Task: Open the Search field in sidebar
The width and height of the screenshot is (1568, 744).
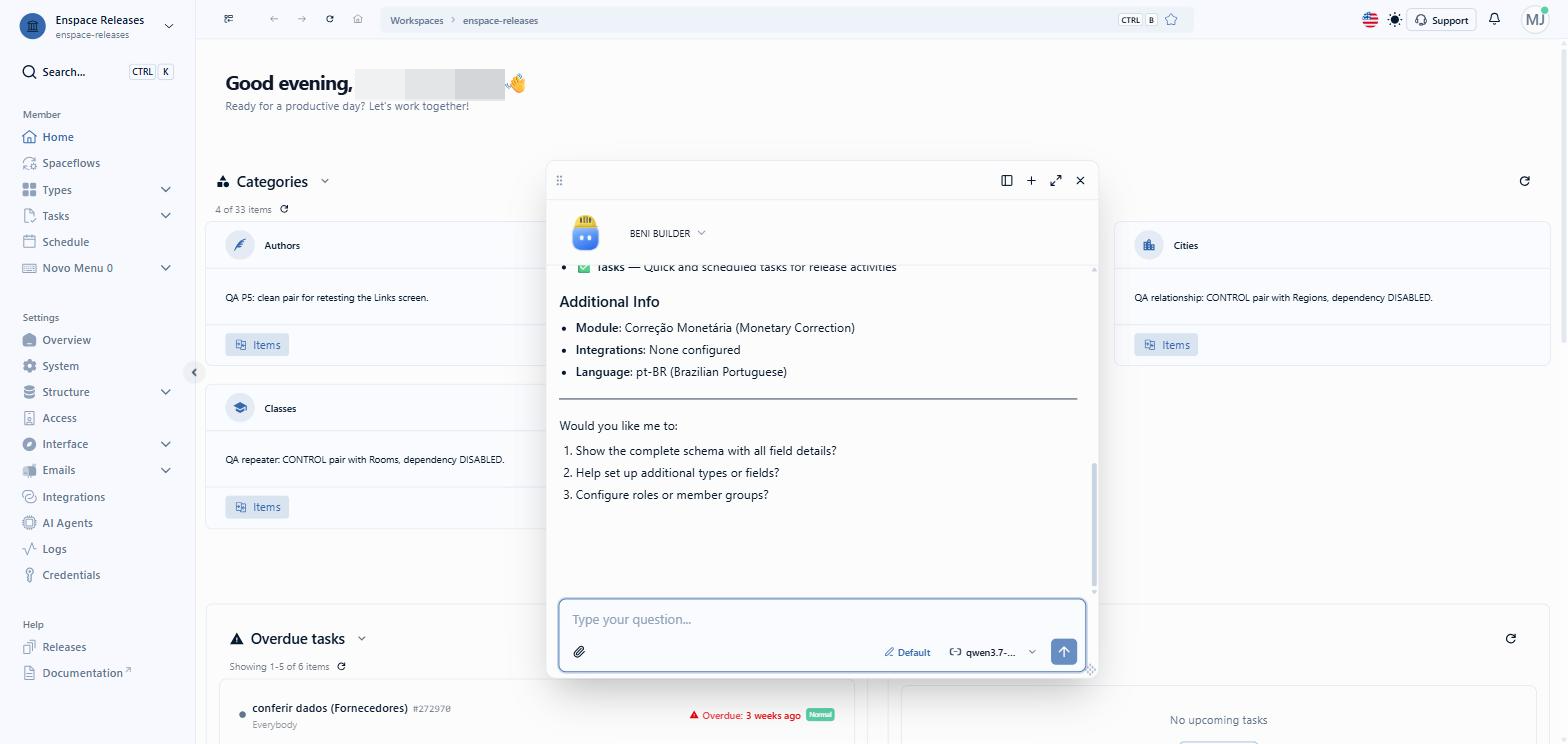Action: [x=97, y=72]
